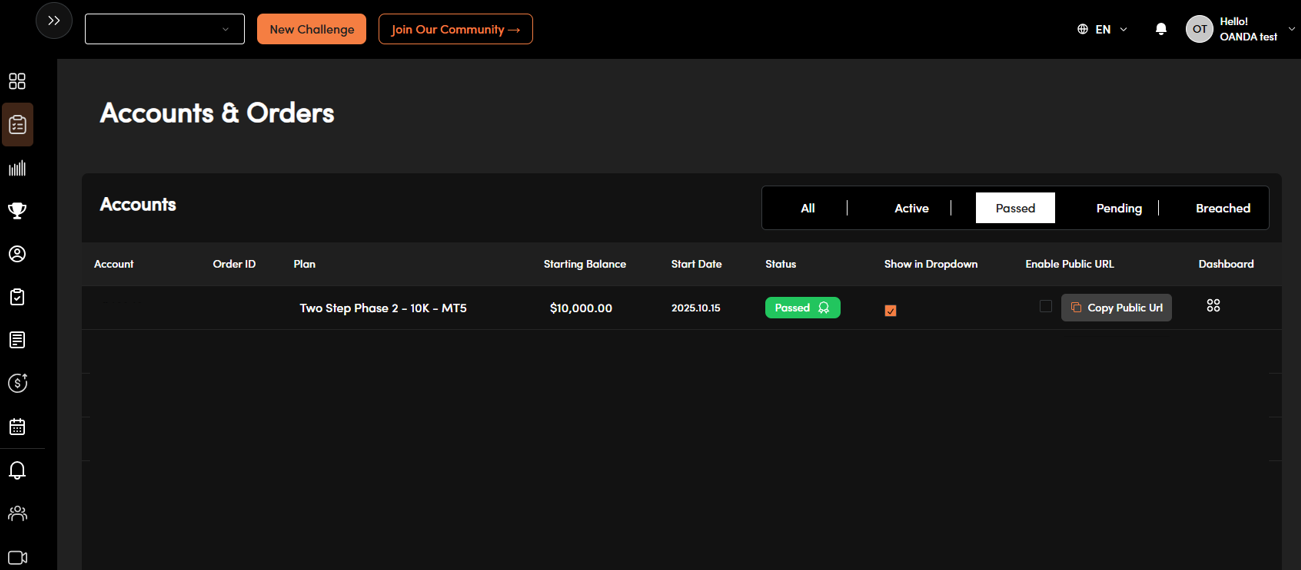Image resolution: width=1301 pixels, height=570 pixels.
Task: Open the EN language dropdown
Action: click(x=1102, y=29)
